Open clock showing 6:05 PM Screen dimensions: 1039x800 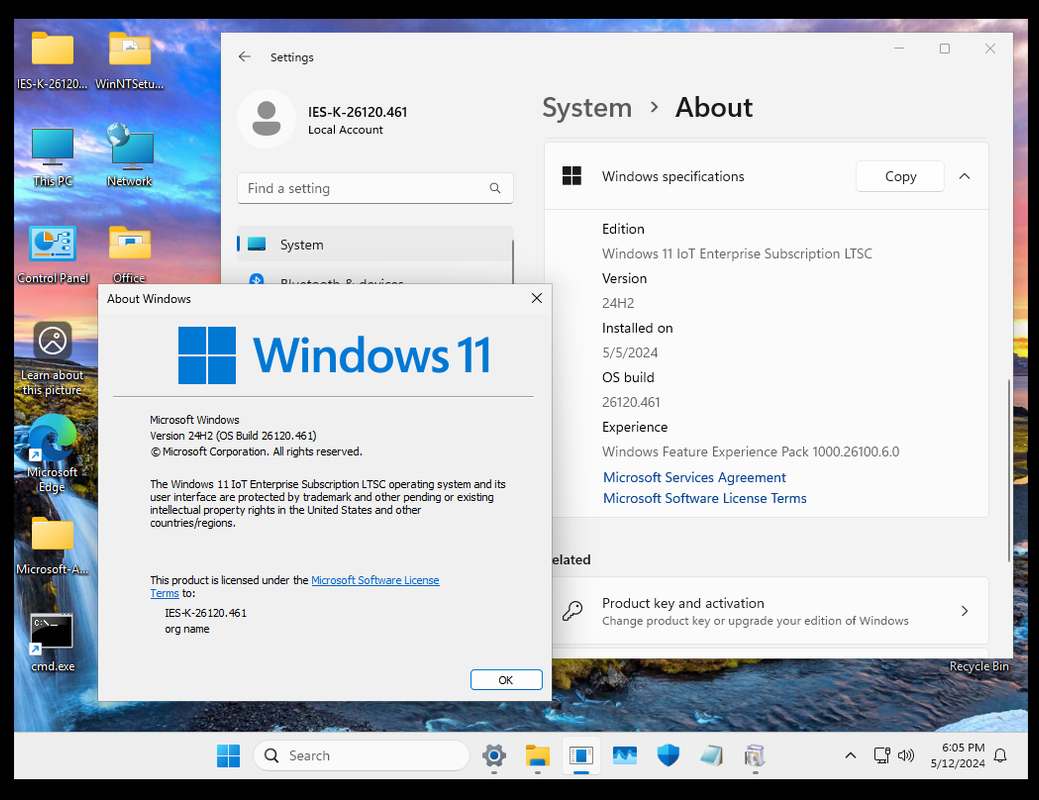[x=957, y=756]
